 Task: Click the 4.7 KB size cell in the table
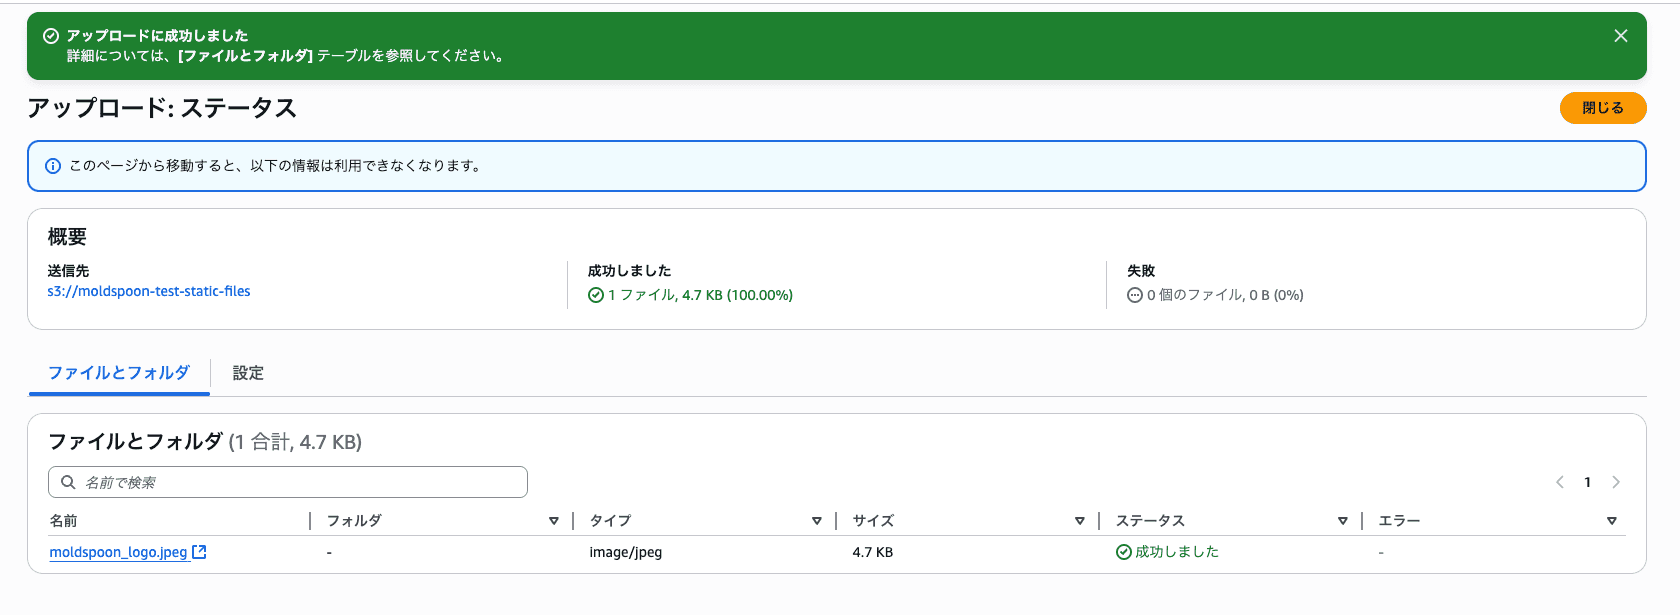(x=873, y=552)
